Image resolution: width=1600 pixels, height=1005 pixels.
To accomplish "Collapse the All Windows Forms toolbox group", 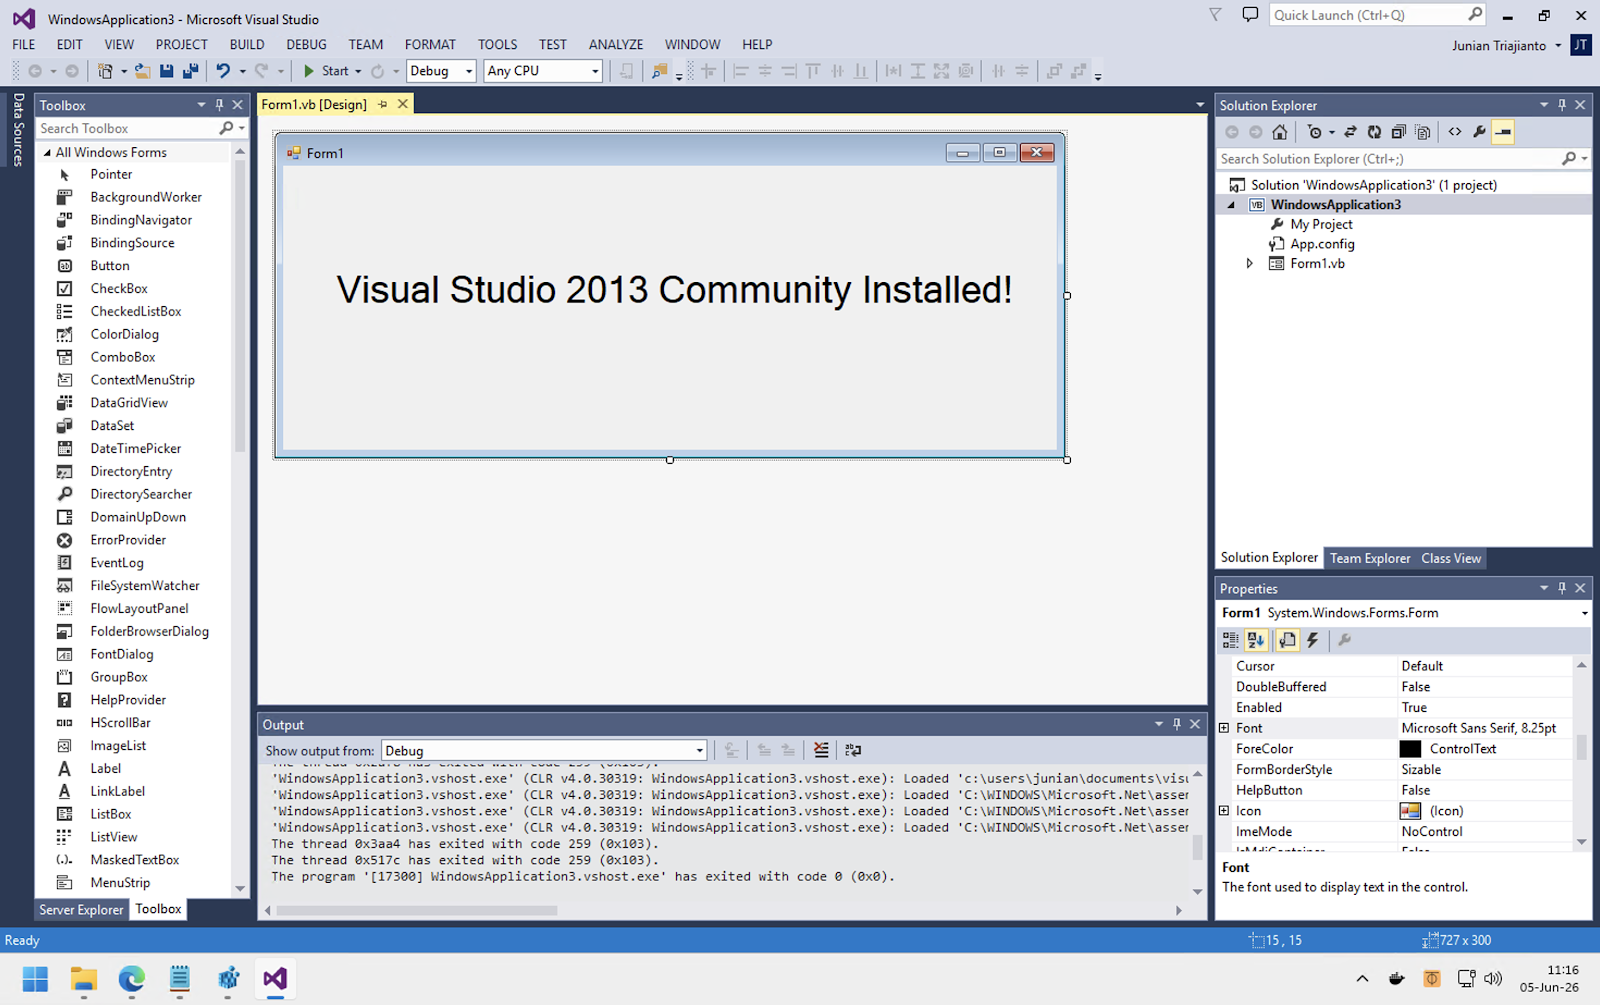I will 47,153.
